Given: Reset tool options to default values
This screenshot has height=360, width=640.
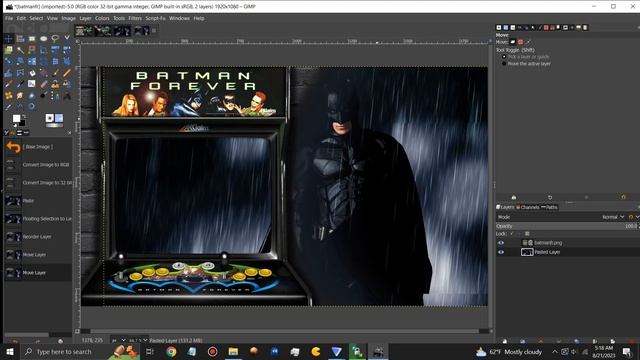Looking at the screenshot, I should pos(623,197).
